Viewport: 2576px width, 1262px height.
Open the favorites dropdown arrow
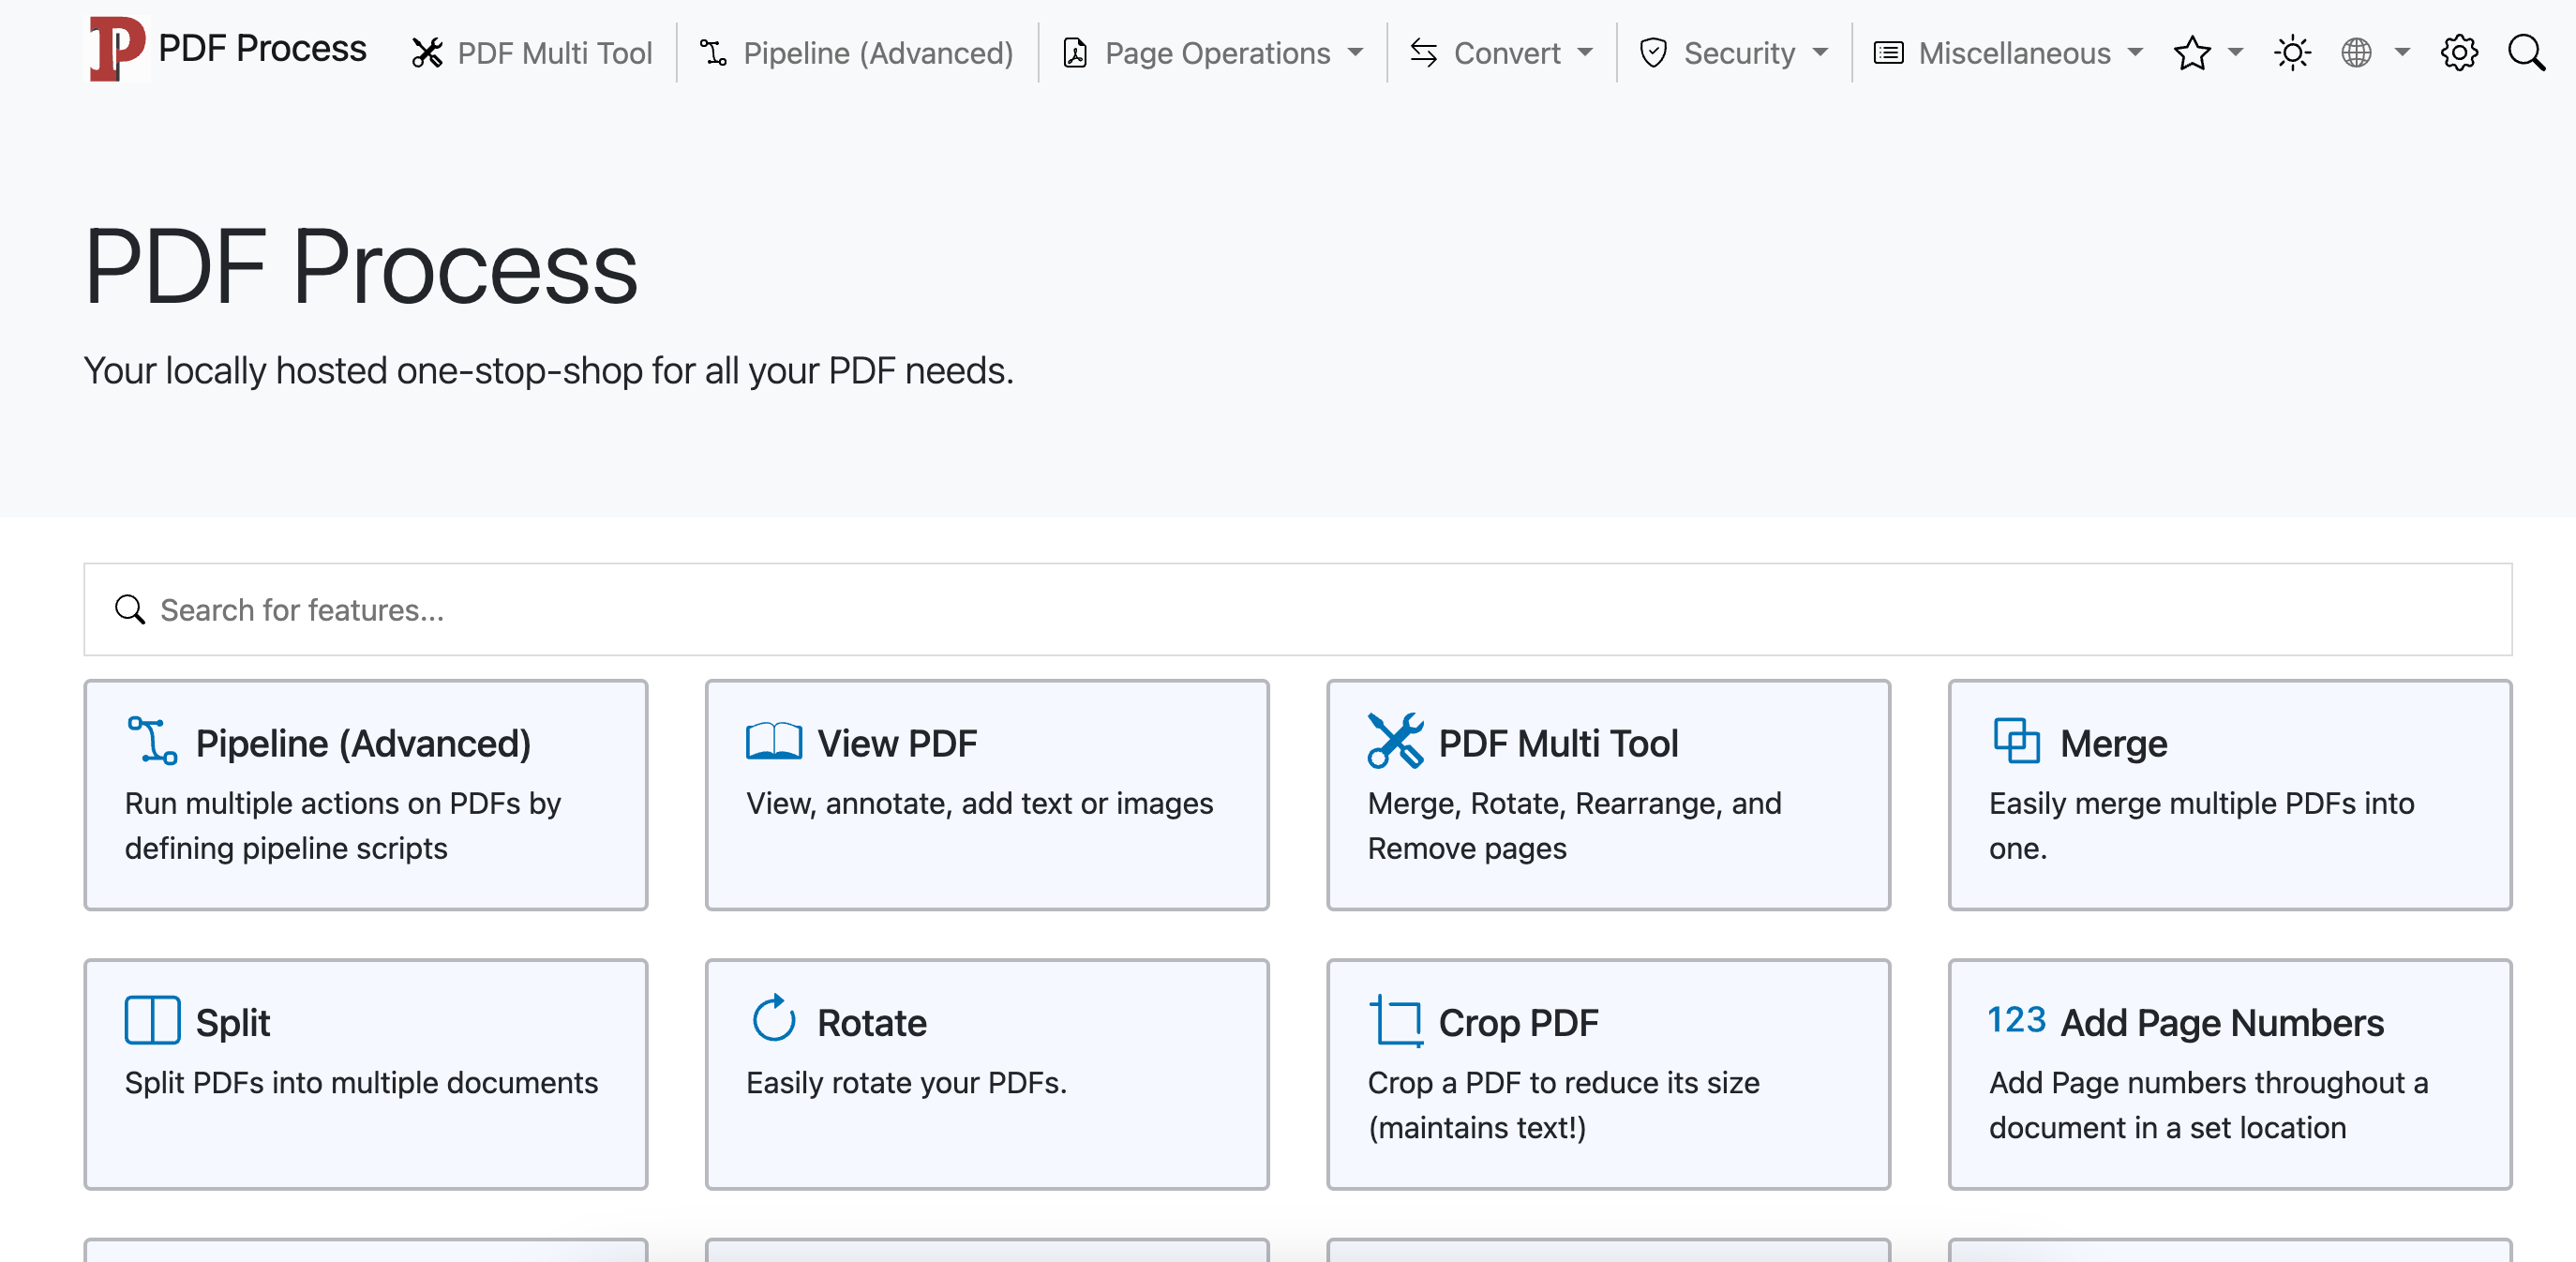[2235, 53]
